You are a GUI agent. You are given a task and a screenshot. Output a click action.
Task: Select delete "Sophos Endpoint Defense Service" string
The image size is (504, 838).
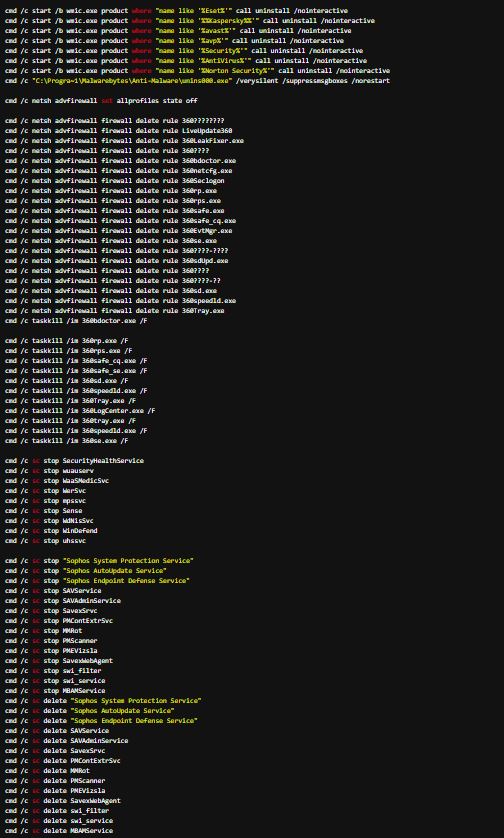[x=120, y=721]
